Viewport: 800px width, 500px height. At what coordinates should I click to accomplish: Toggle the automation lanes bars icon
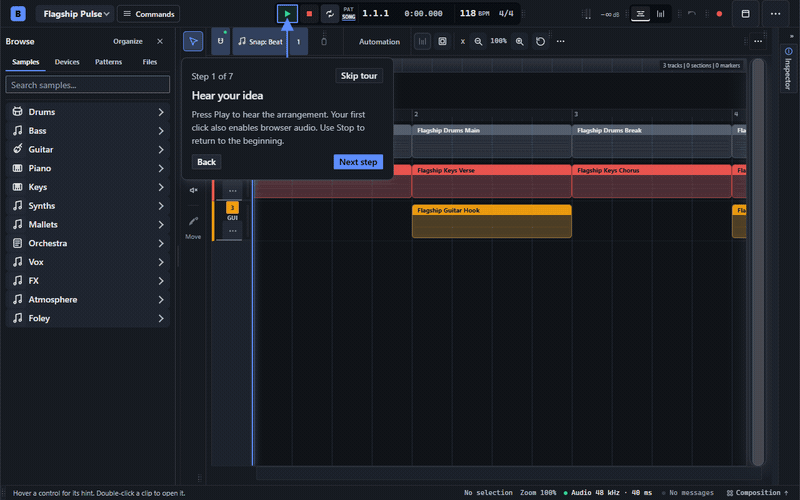pos(422,41)
